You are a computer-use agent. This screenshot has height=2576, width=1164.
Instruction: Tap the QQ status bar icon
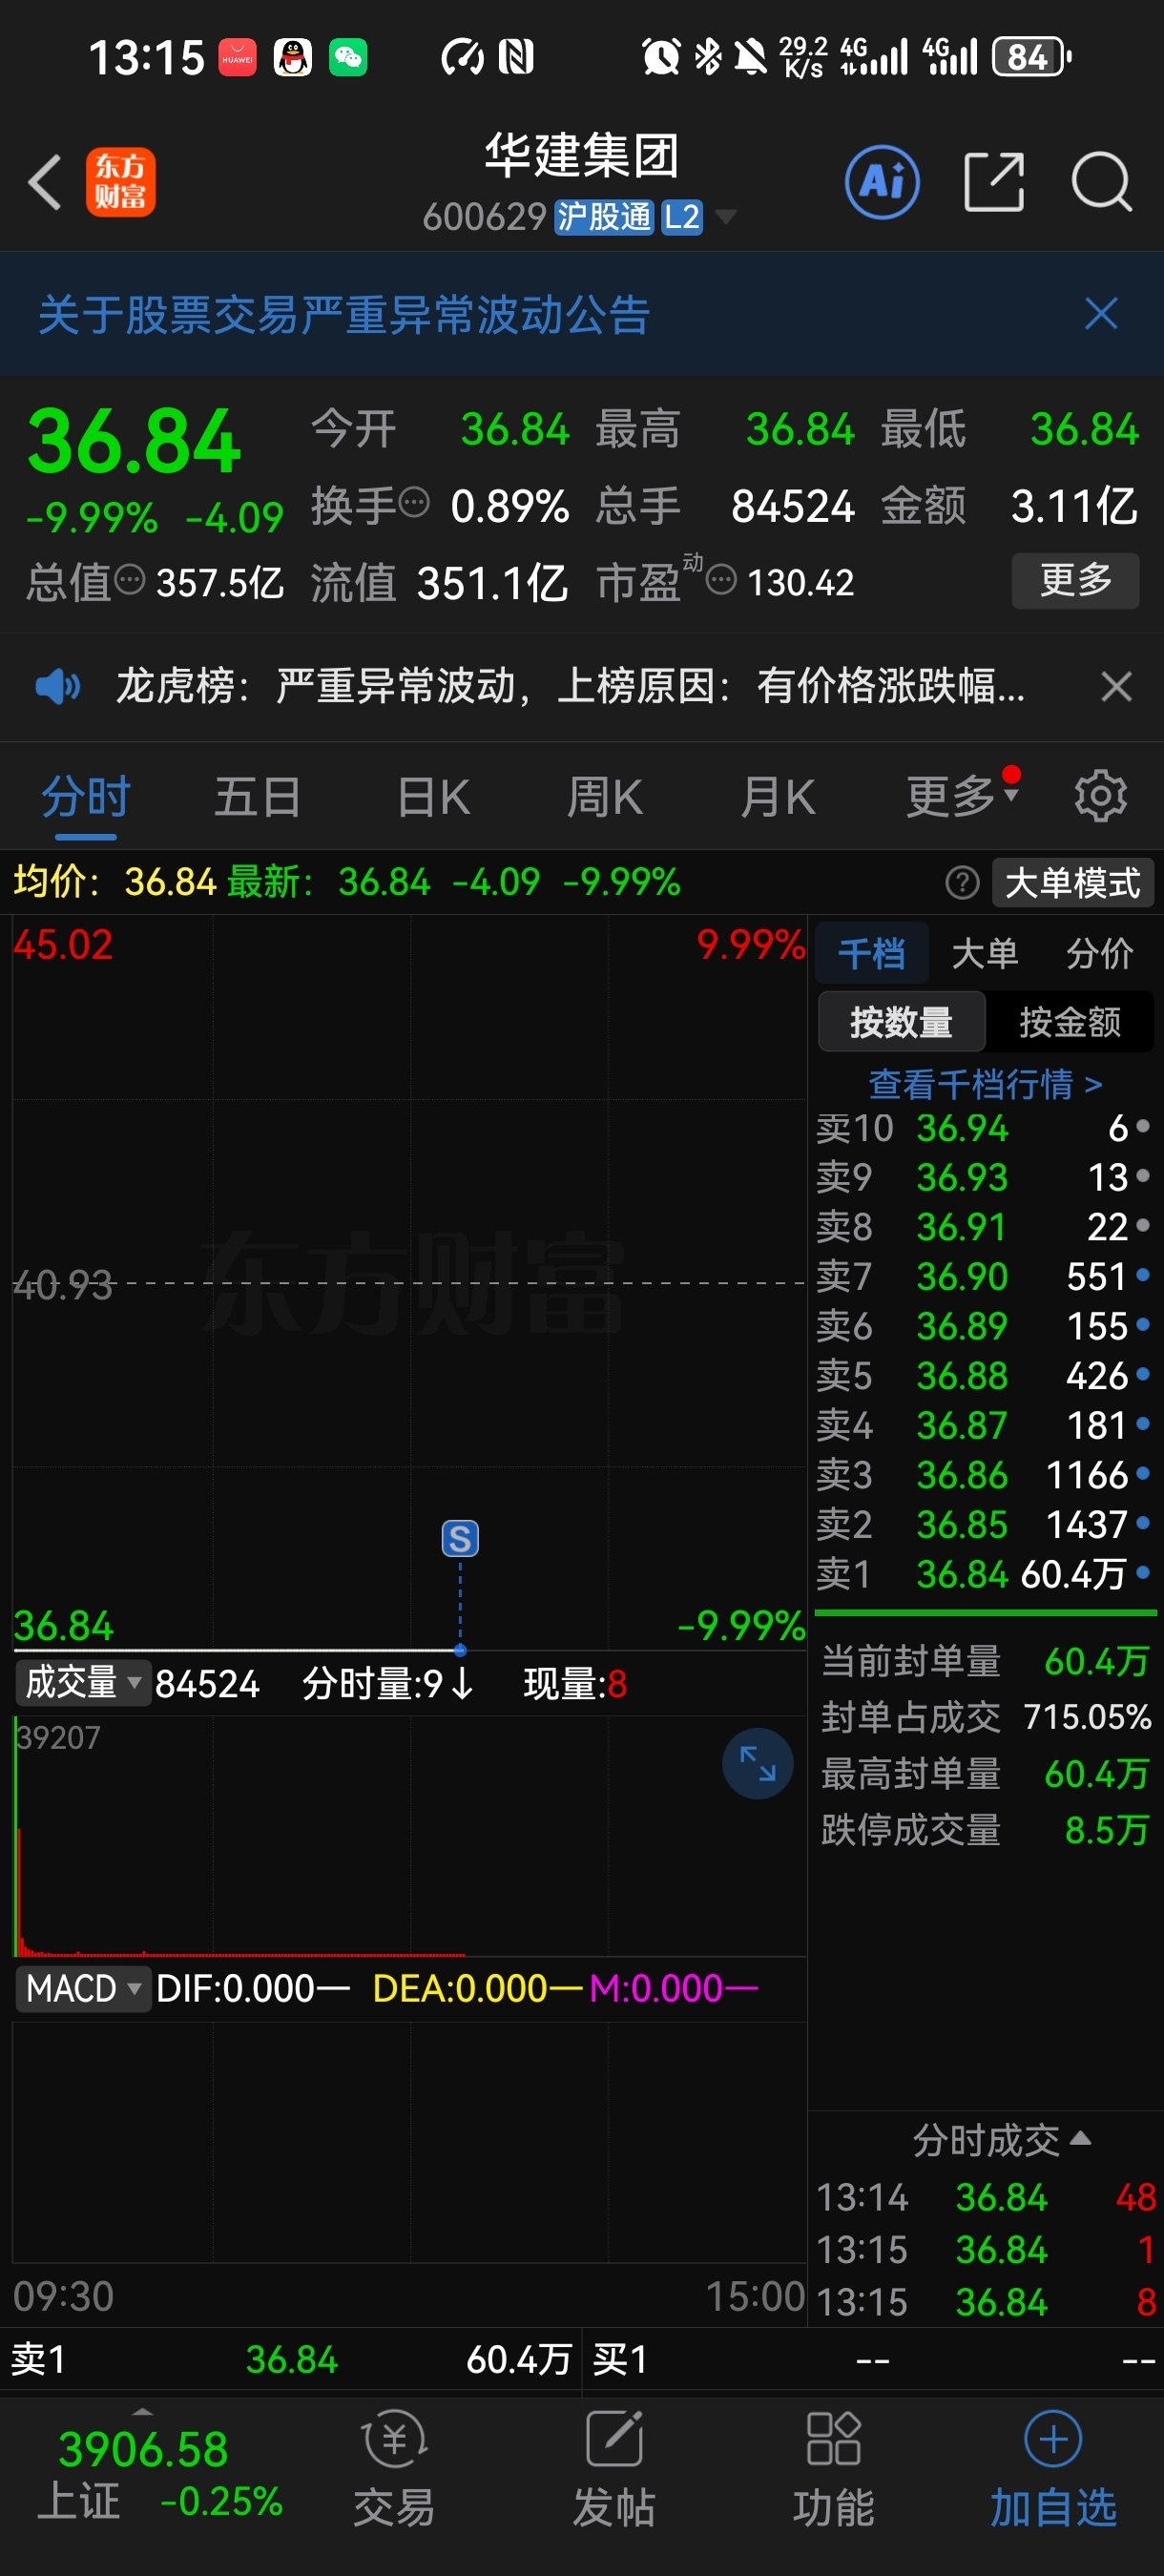[292, 57]
